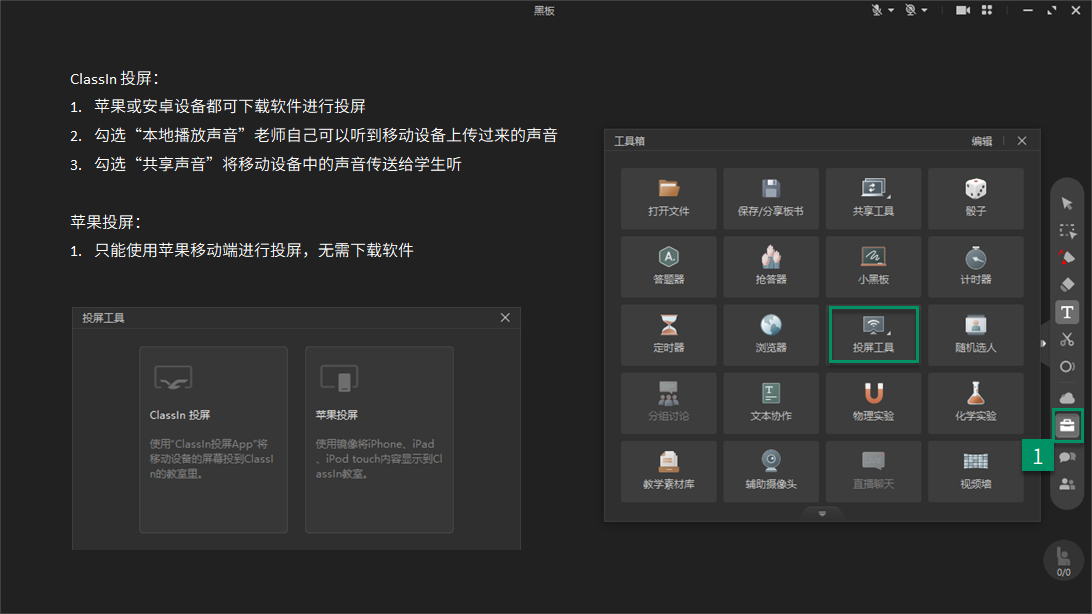Restore the window using the arrows icon
Viewport: 1092px width, 614px height.
click(1052, 10)
